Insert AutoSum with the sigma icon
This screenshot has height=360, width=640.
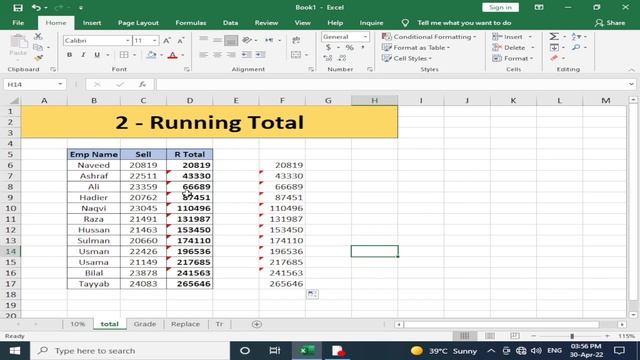click(553, 37)
